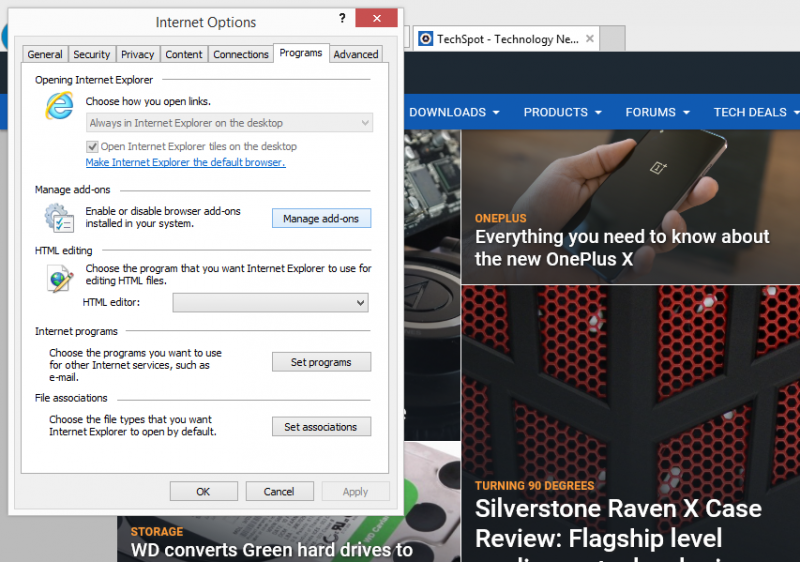Open the how you open links dropdown
The image size is (800, 562).
(230, 123)
